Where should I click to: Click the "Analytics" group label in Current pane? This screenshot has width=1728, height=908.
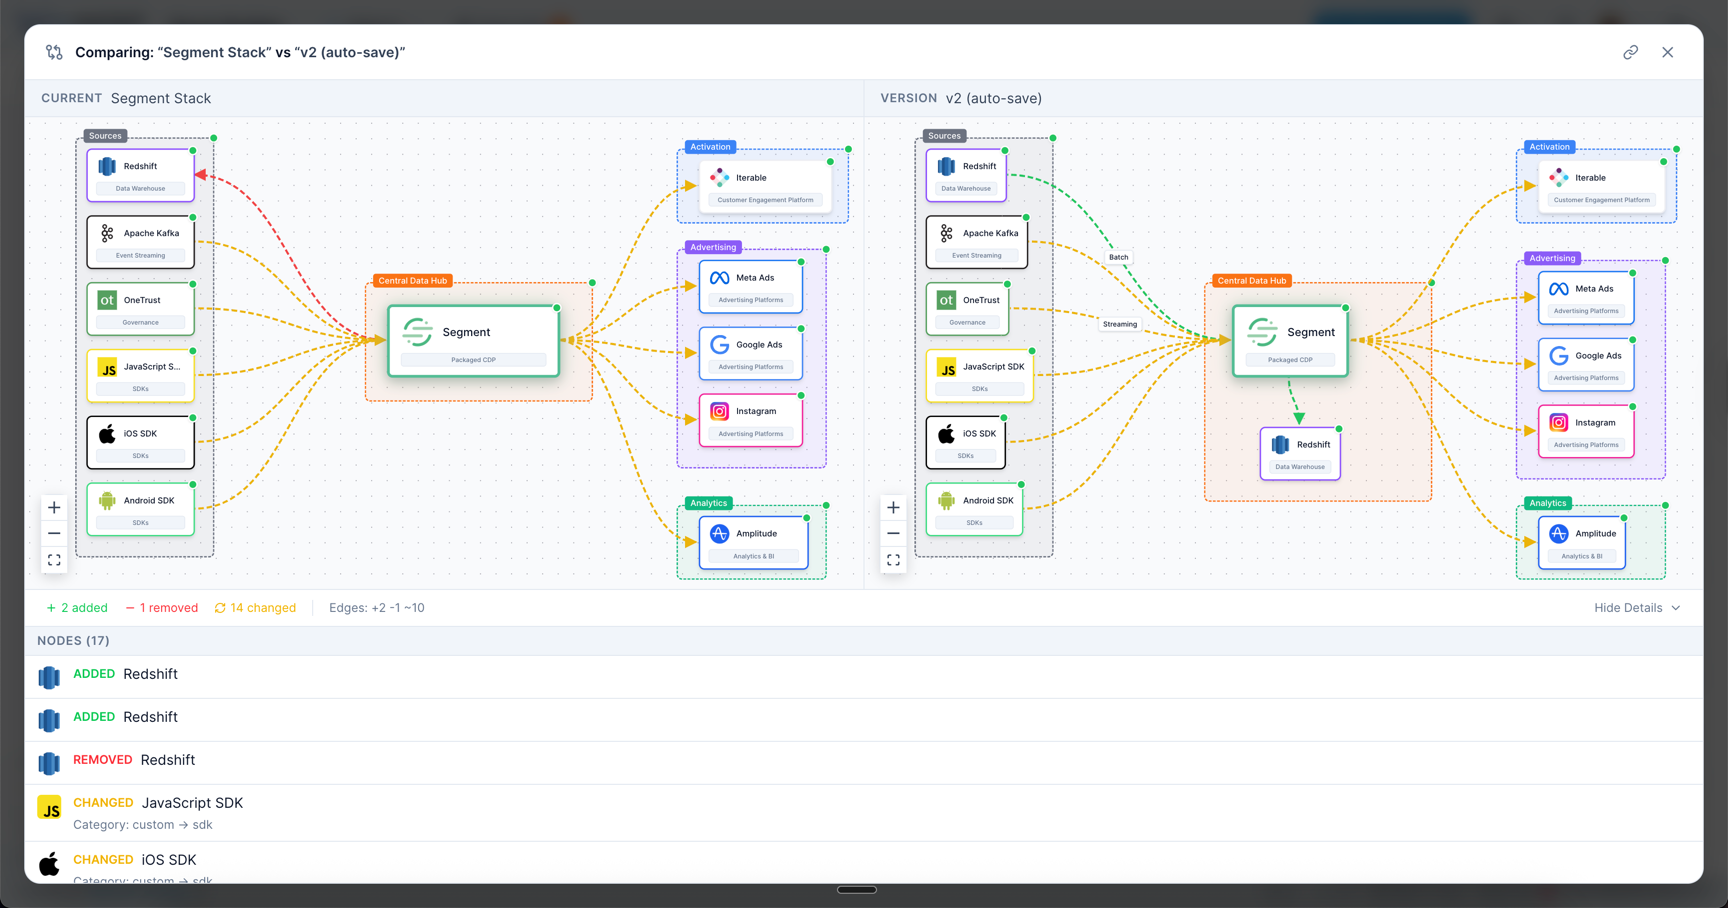click(709, 503)
